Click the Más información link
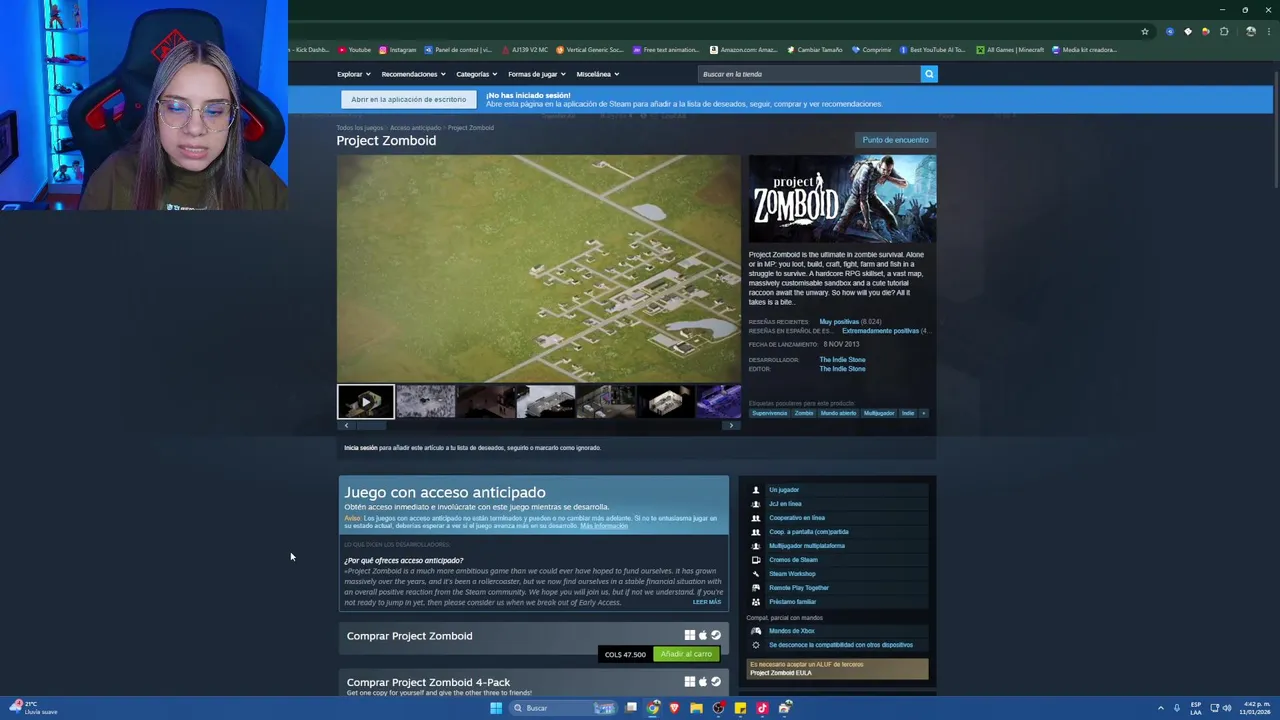This screenshot has width=1280, height=720. coord(604,526)
